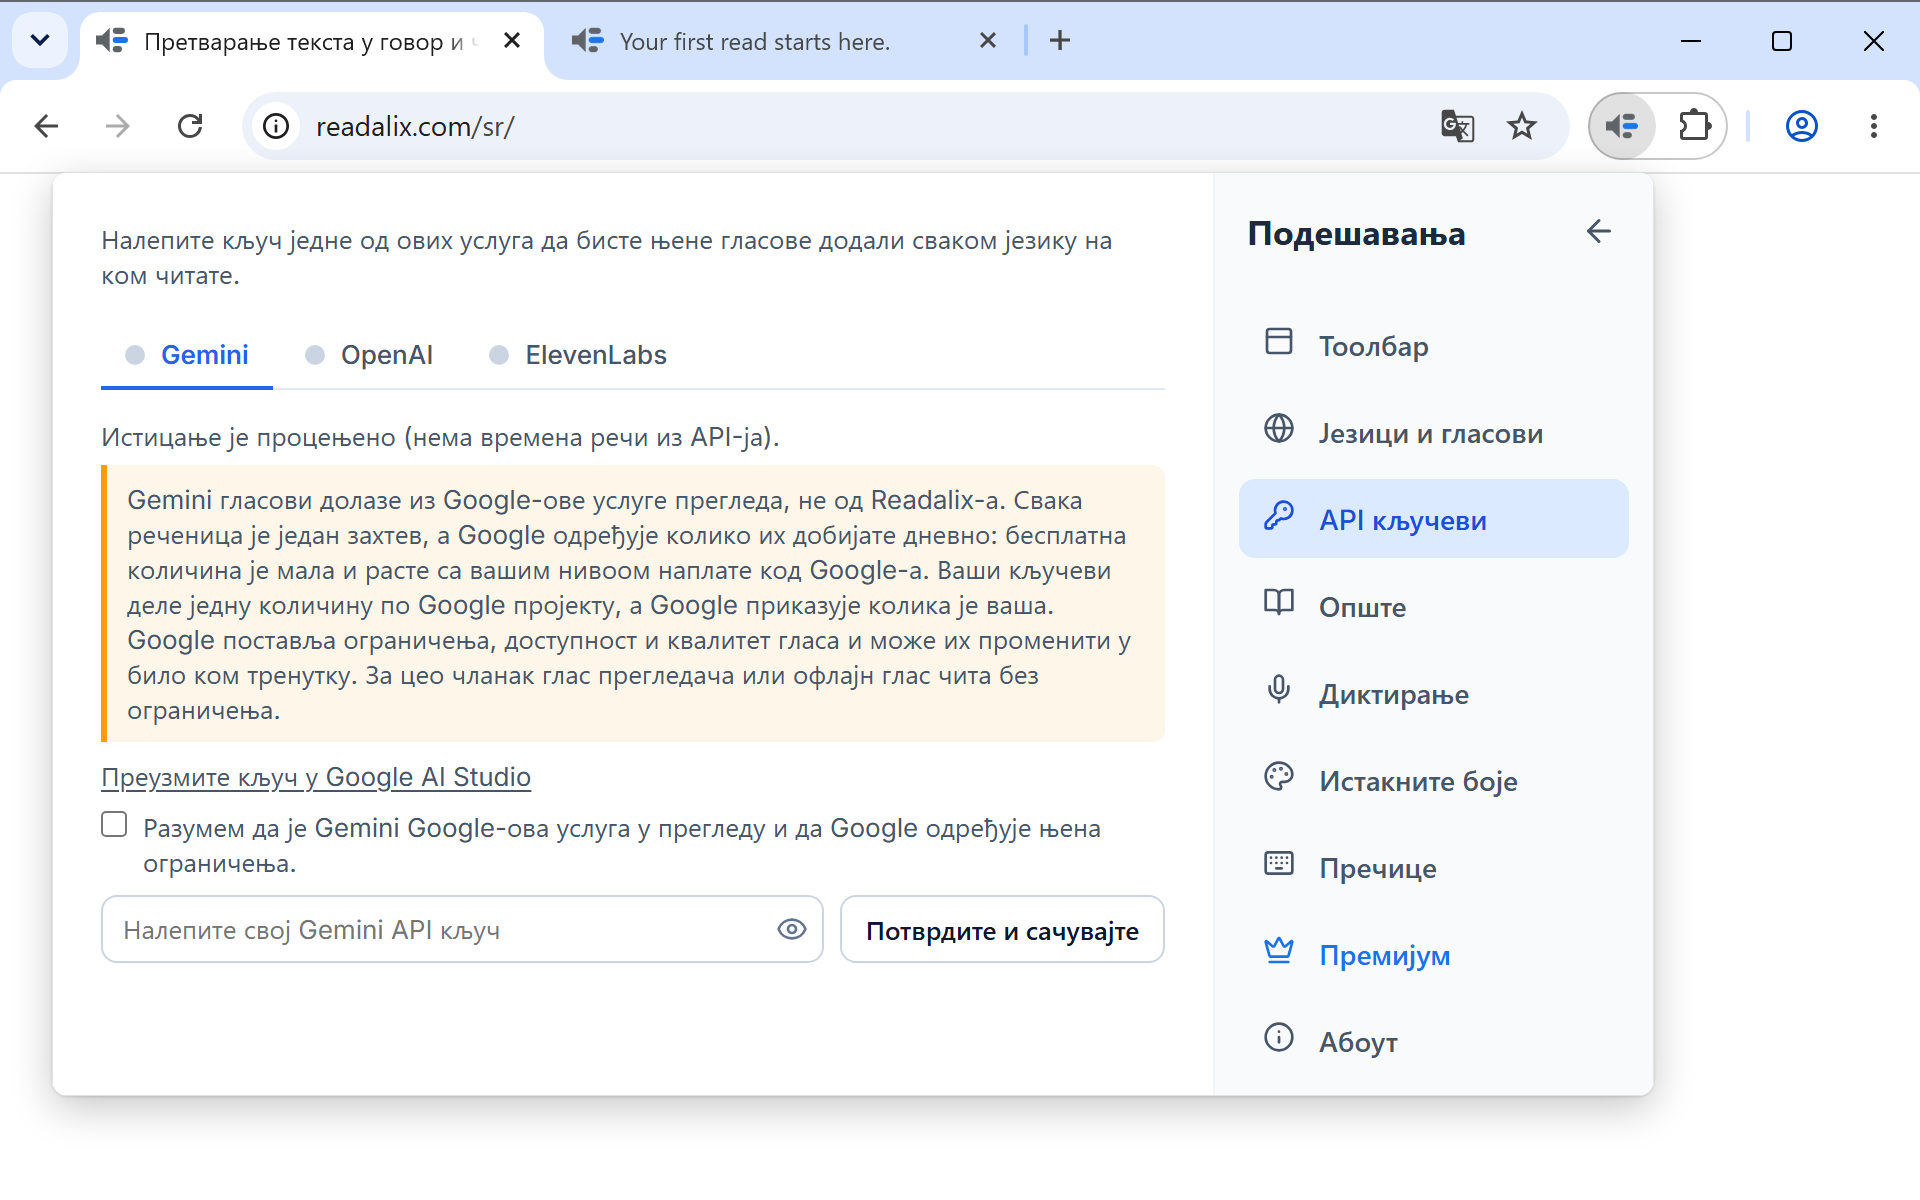Viewport: 1920px width, 1200px height.
Task: Open the Chrome extensions puzzle icon
Action: (x=1694, y=126)
